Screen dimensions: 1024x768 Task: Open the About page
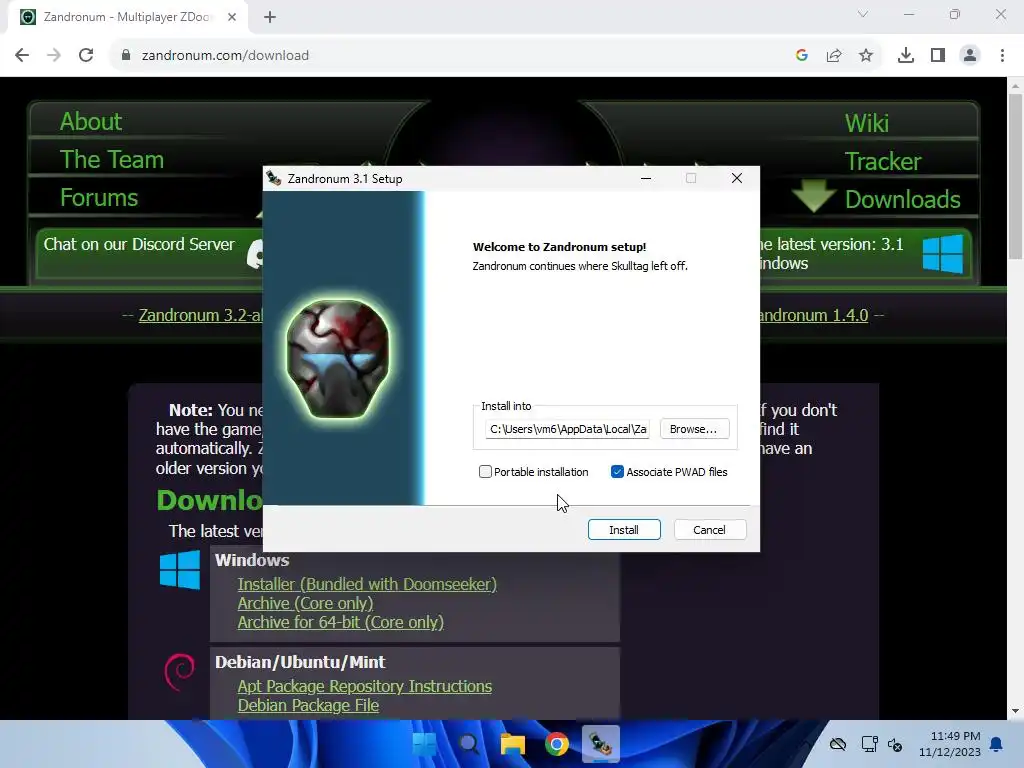(91, 121)
